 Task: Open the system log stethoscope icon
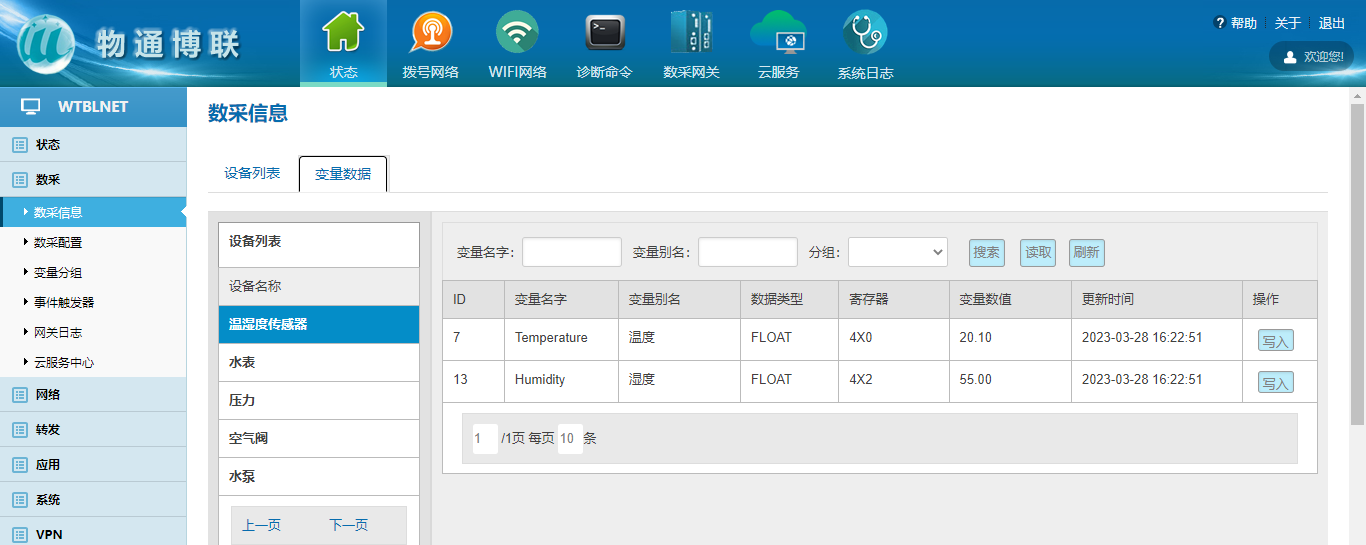click(x=865, y=34)
